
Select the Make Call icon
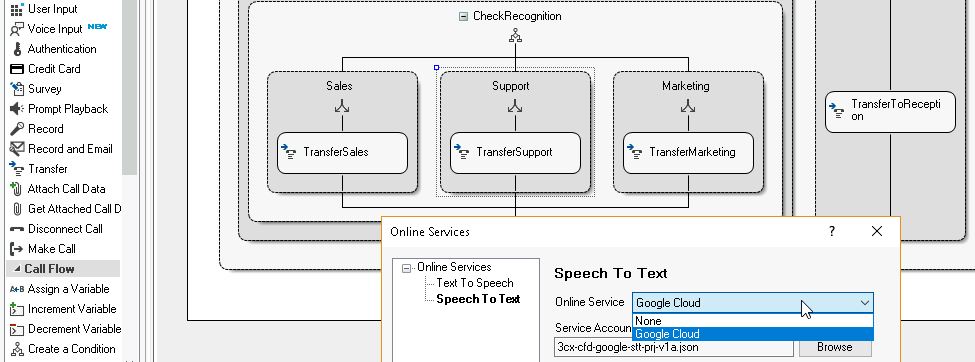17,249
